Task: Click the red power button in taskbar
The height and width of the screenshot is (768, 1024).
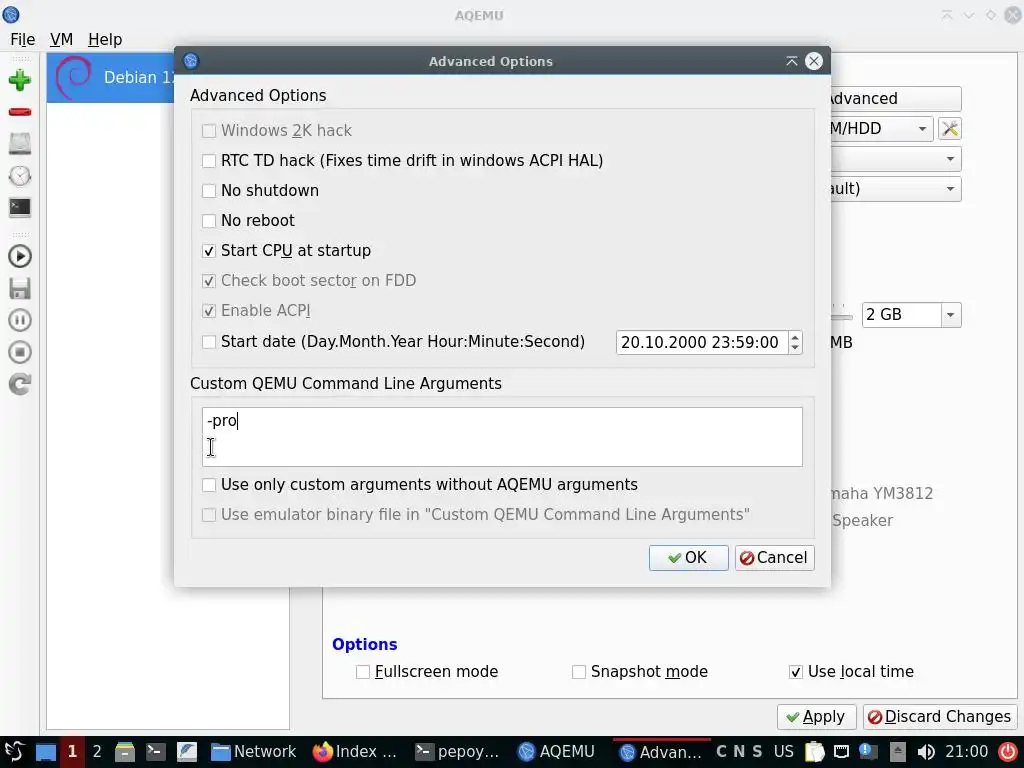Action: tap(1008, 752)
